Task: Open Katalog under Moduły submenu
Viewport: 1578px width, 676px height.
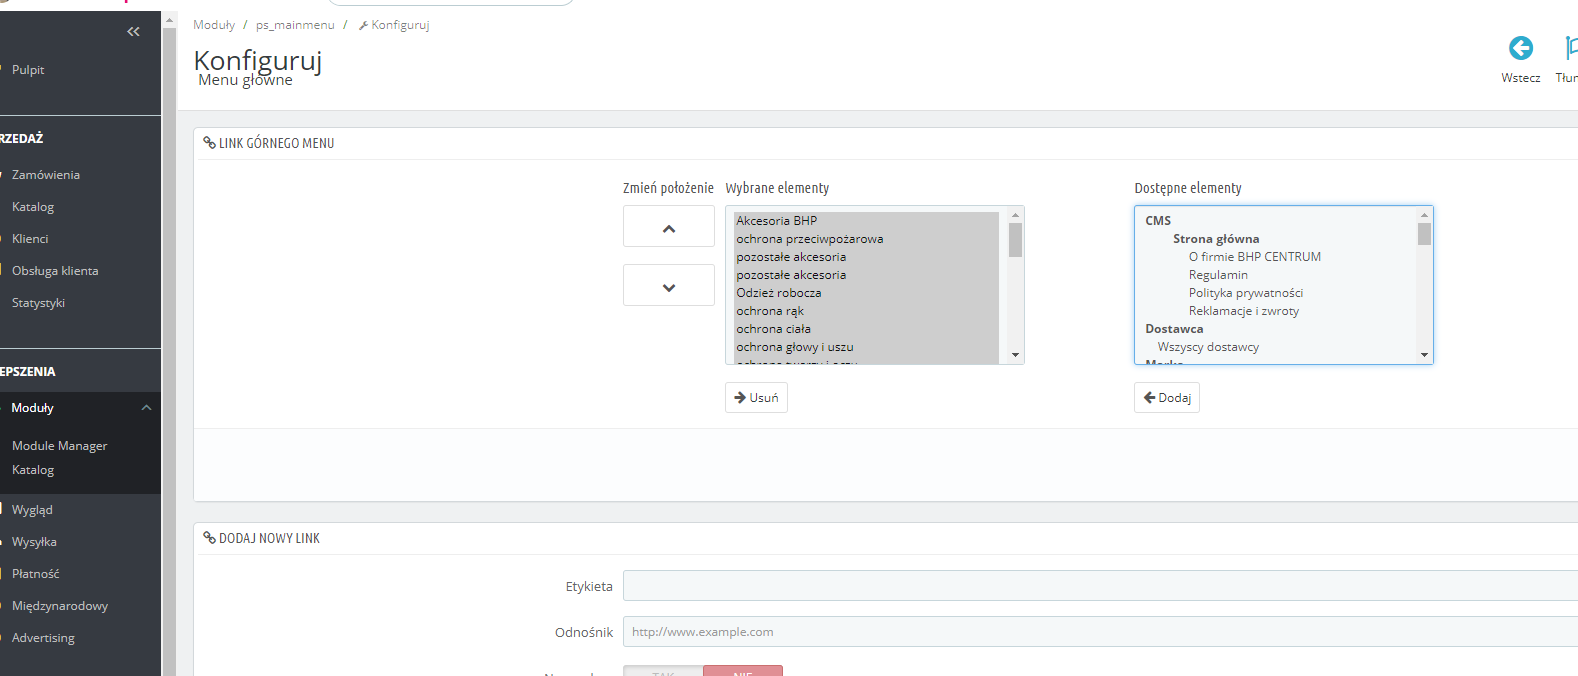Action: pyautogui.click(x=33, y=470)
